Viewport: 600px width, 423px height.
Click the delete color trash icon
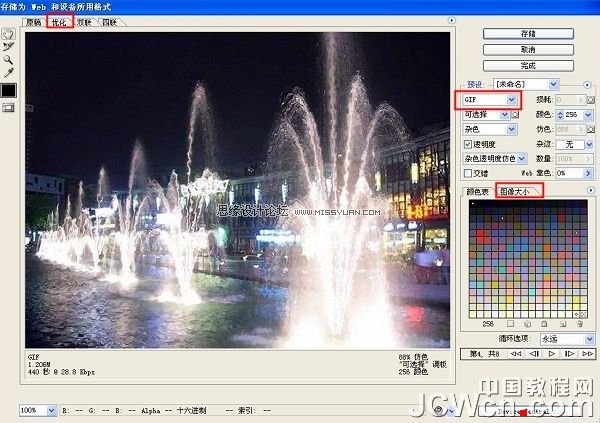(x=578, y=324)
